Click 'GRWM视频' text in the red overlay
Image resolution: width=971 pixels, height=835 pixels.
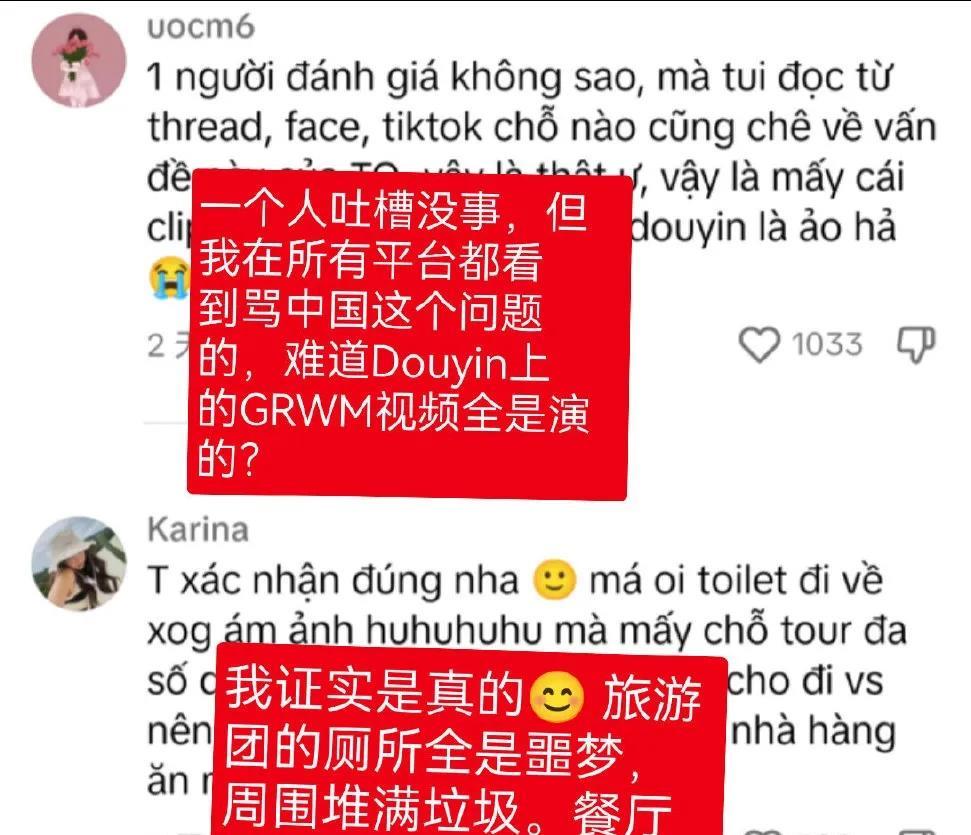pyautogui.click(x=349, y=413)
